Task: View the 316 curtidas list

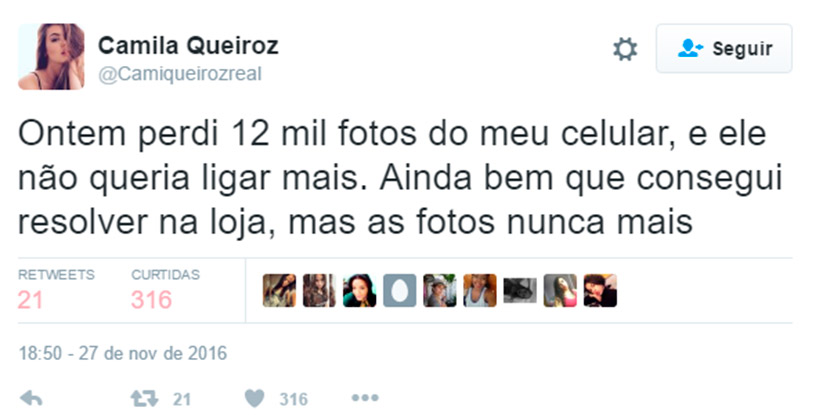Action: (165, 290)
